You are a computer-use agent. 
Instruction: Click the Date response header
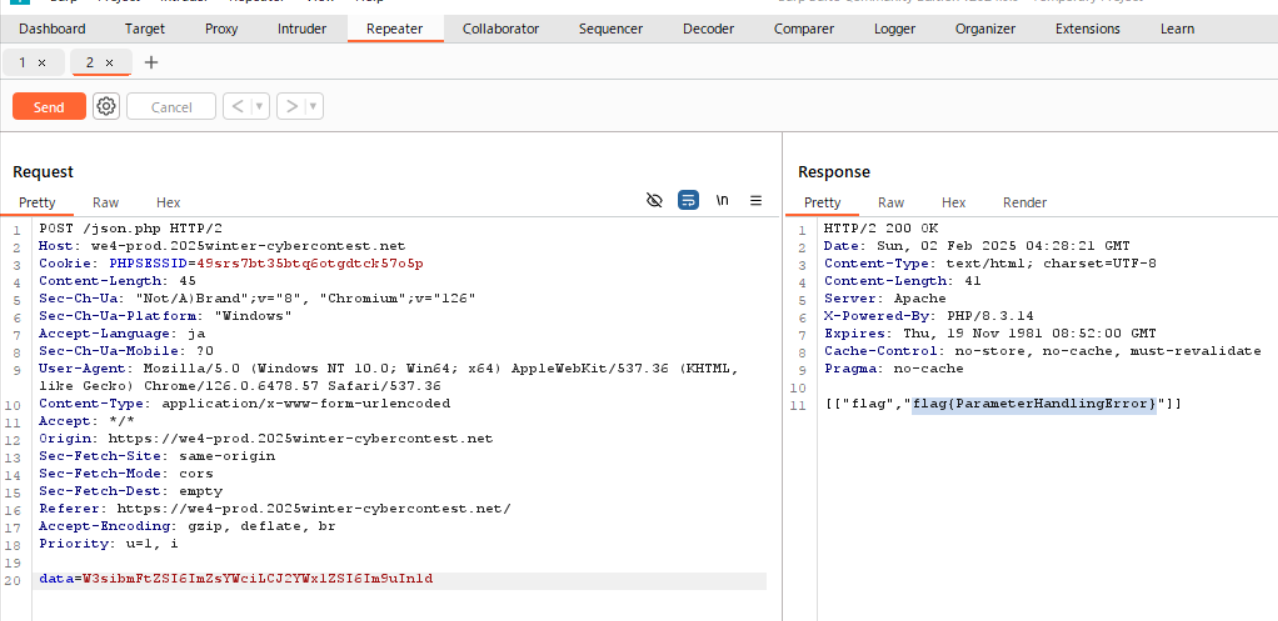pos(977,246)
